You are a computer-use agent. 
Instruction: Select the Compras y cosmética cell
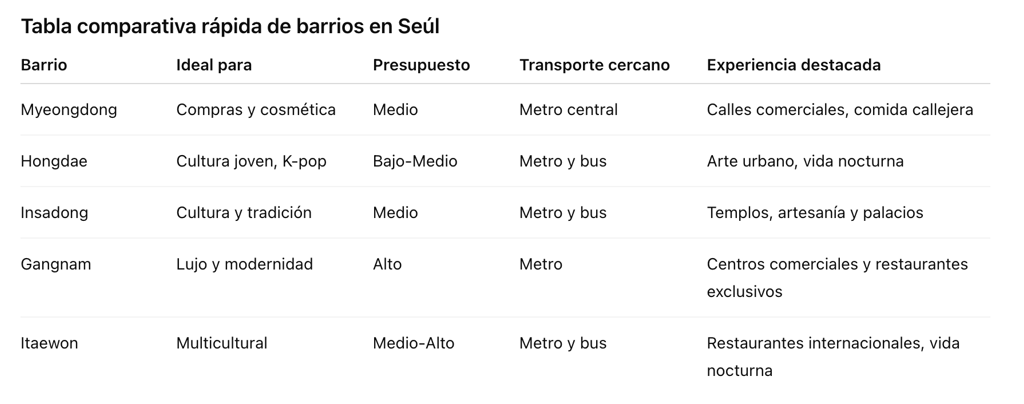coord(256,110)
